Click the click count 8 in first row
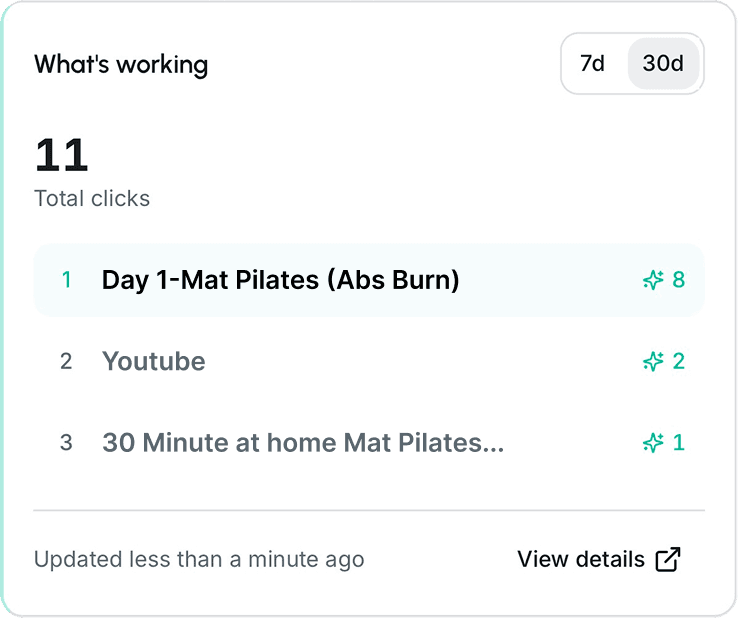The height and width of the screenshot is (618, 738). click(679, 280)
